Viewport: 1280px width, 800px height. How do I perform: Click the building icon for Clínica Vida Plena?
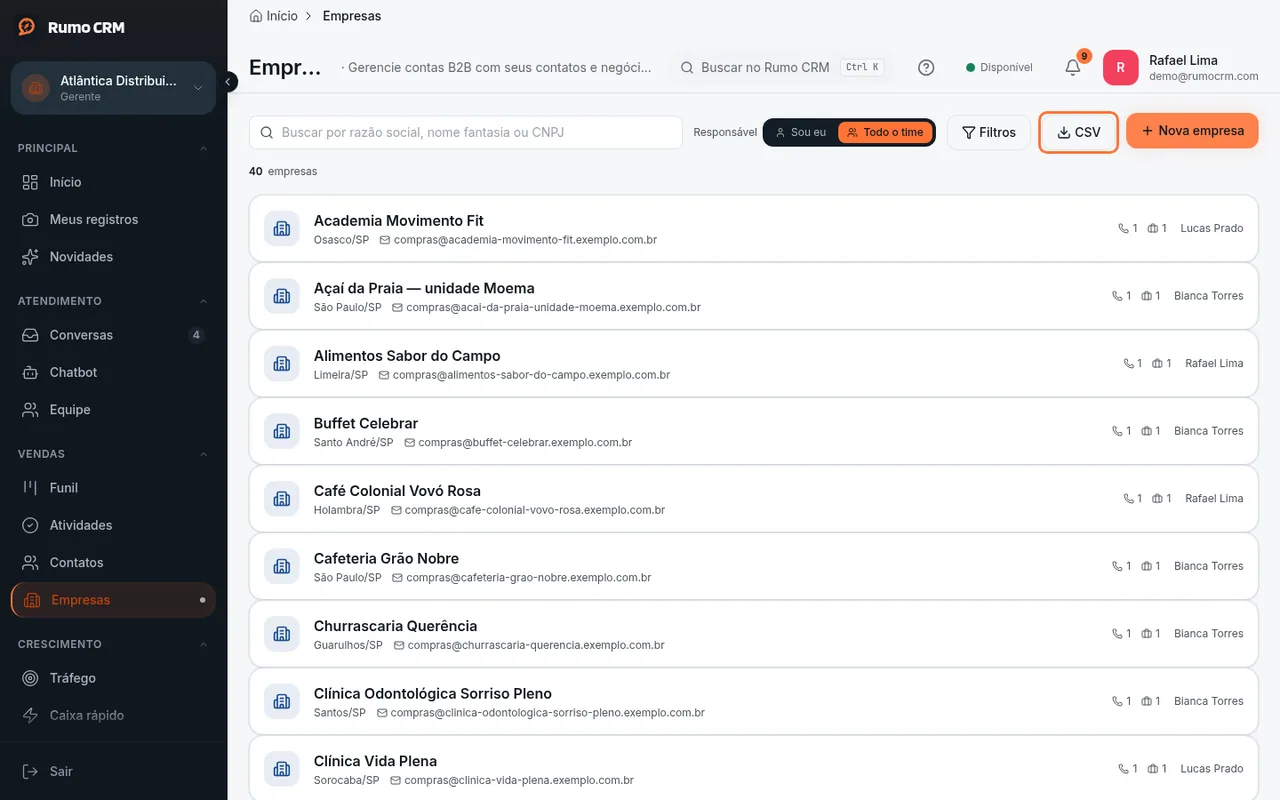click(x=282, y=769)
